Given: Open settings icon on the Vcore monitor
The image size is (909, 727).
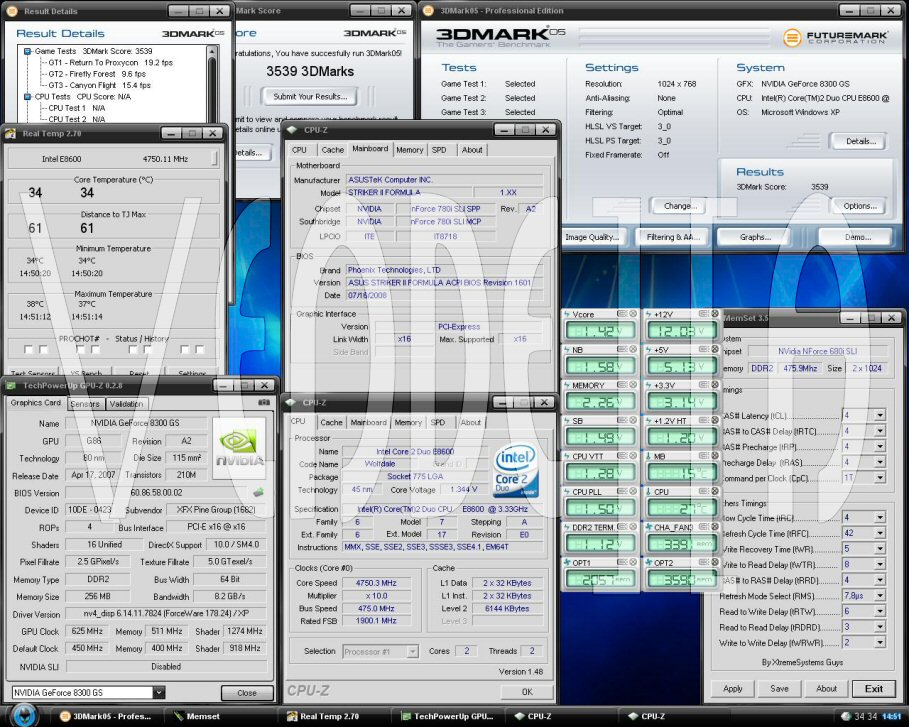Looking at the screenshot, I should (622, 314).
